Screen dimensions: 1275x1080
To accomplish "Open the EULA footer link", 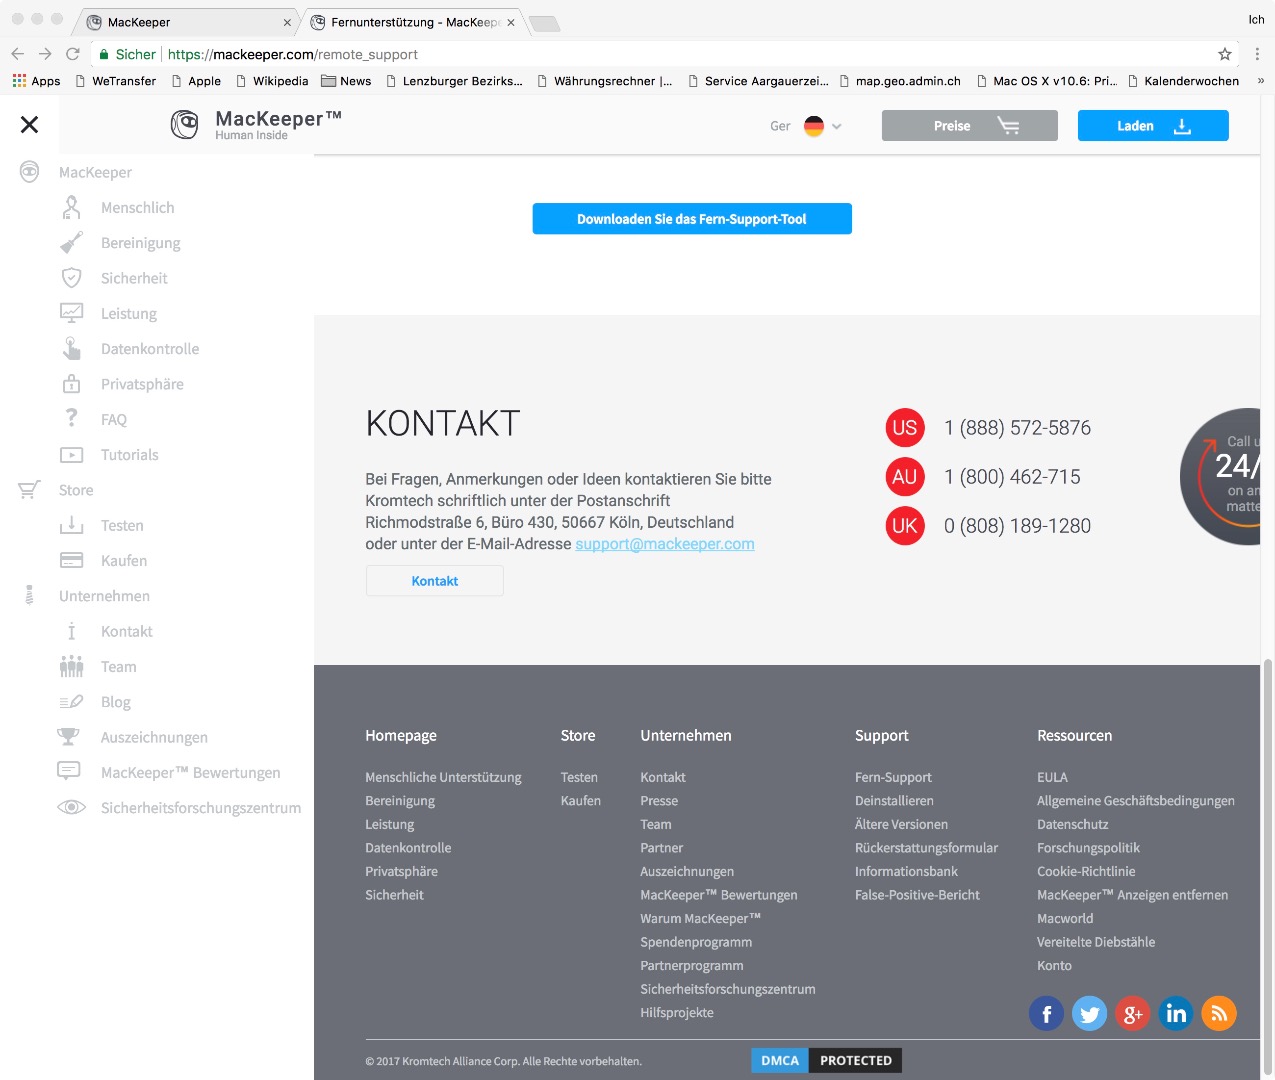I will (x=1052, y=777).
